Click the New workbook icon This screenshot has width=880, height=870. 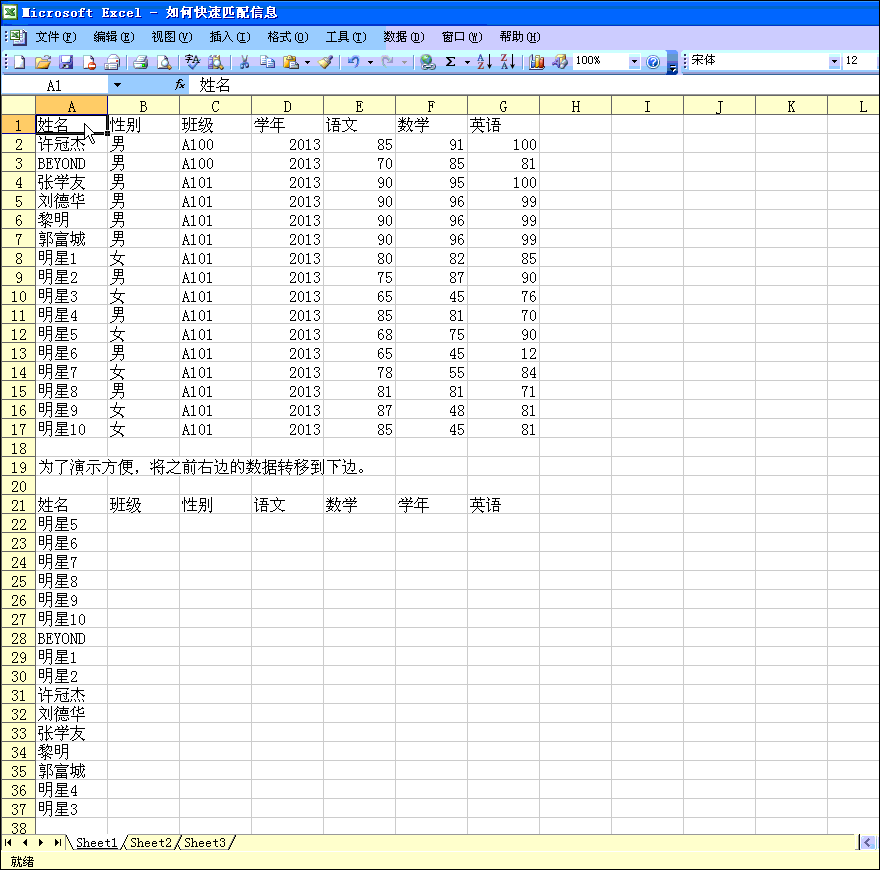(19, 62)
